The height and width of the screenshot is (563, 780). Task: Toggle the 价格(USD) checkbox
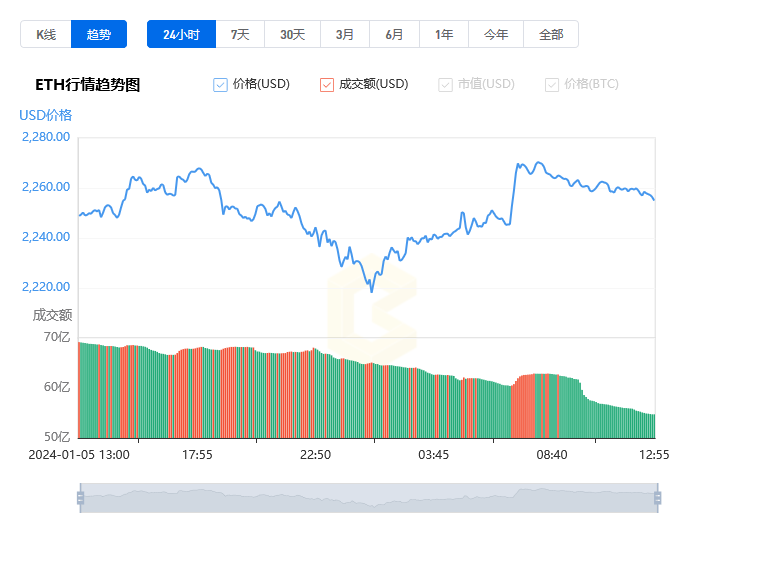click(x=220, y=85)
